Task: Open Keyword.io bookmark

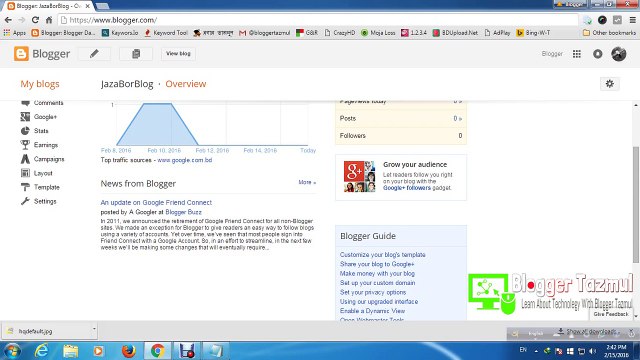Action: (x=120, y=33)
